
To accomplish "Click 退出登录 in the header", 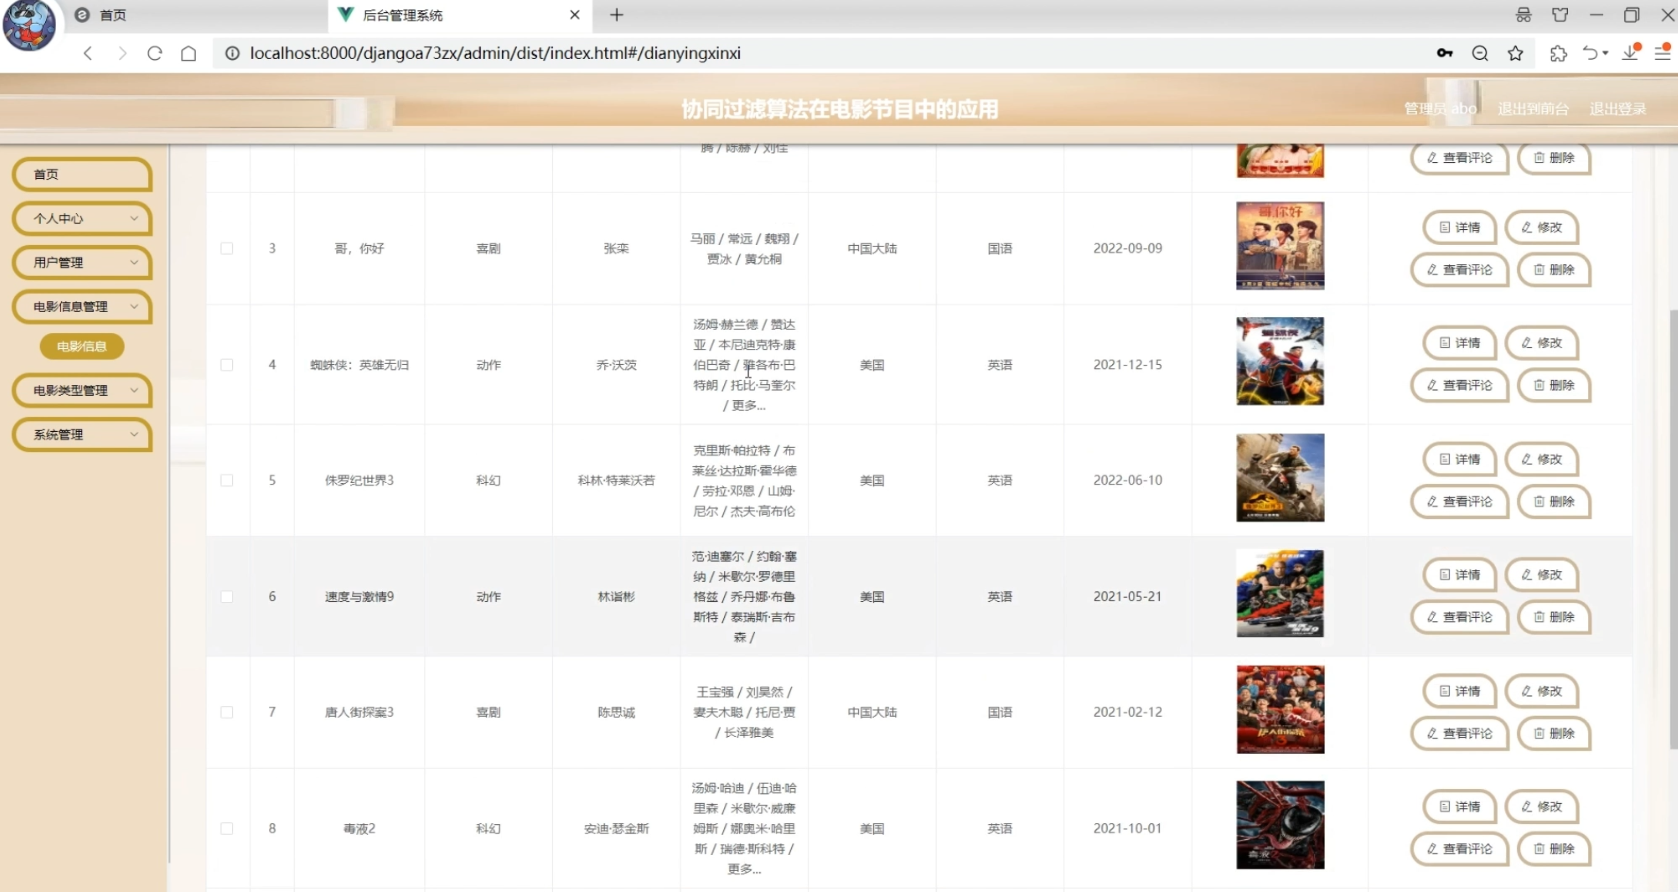I will coord(1618,109).
